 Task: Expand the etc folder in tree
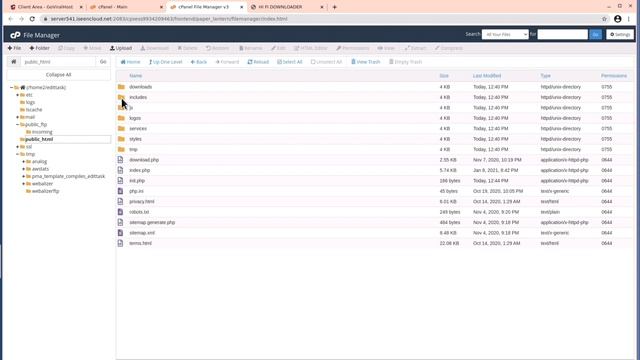[x=18, y=95]
